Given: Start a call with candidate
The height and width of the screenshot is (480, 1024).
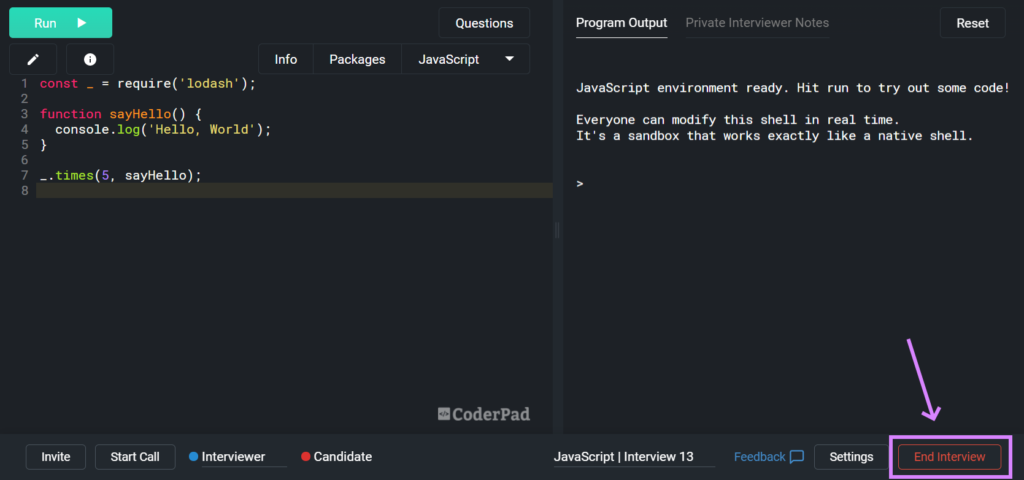Looking at the screenshot, I should (x=135, y=457).
